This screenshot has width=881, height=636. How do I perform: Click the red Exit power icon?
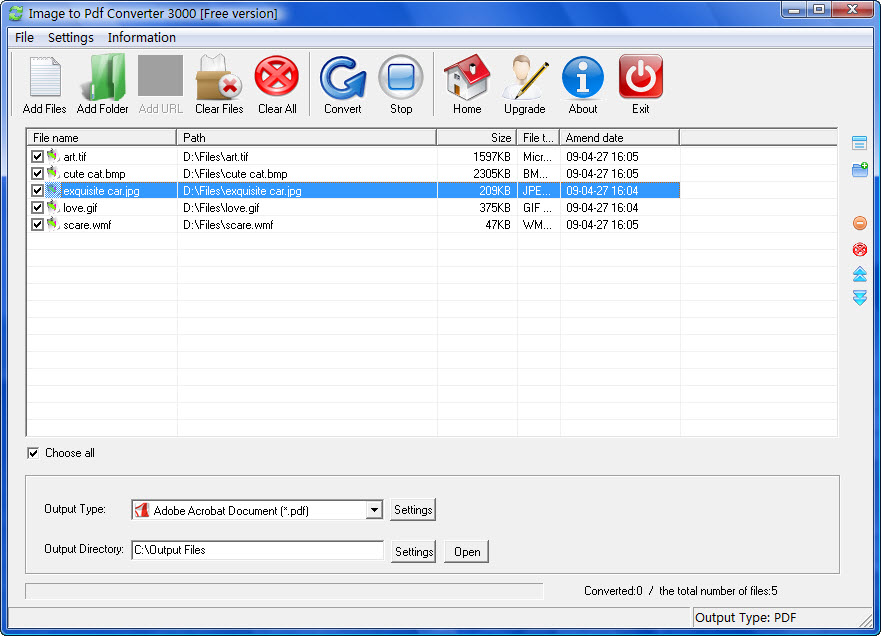pos(640,78)
